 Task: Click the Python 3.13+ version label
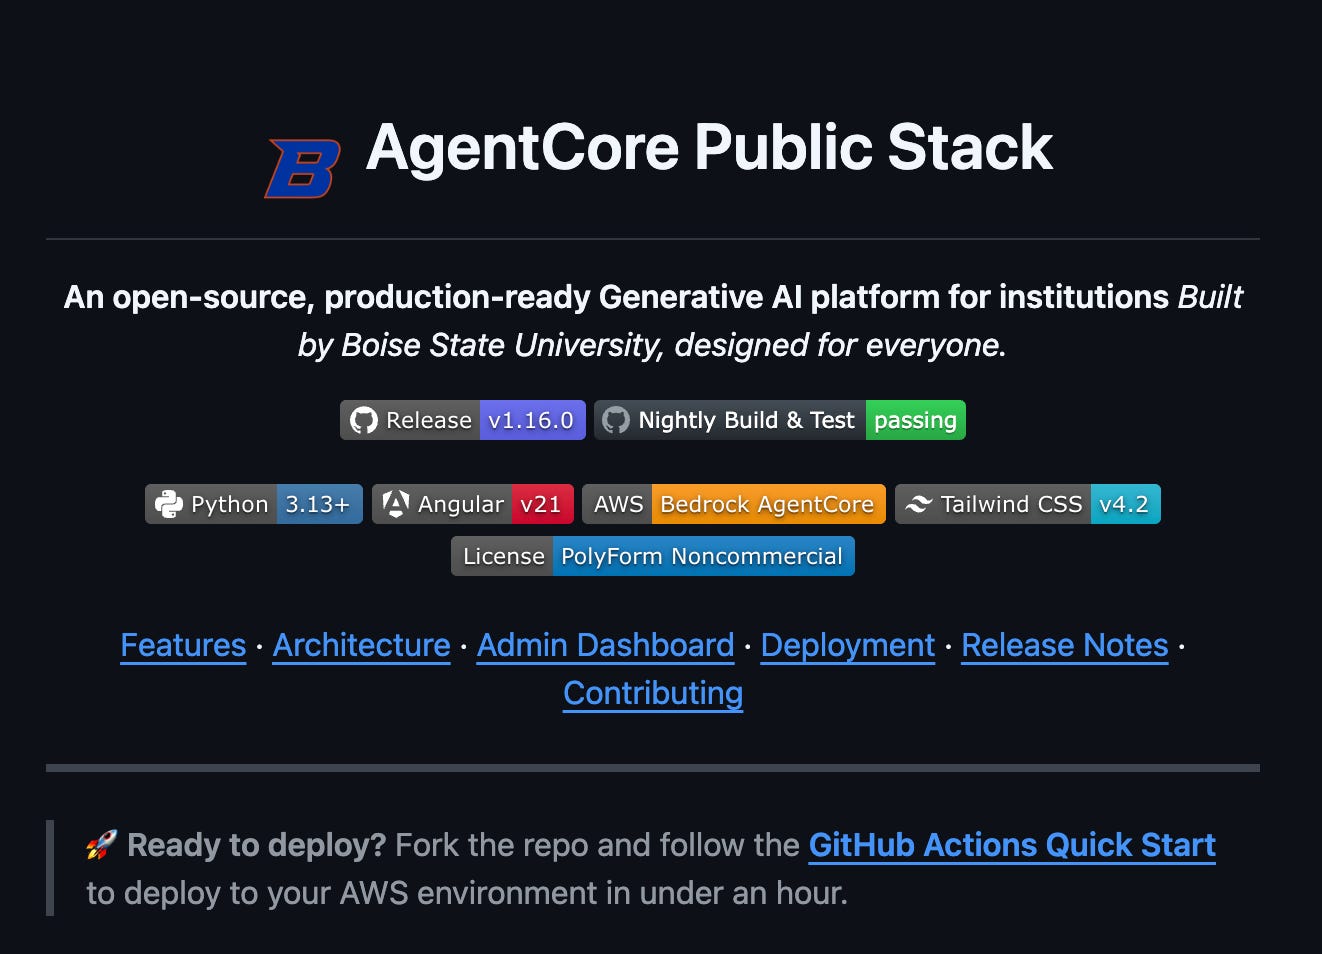[x=319, y=504]
